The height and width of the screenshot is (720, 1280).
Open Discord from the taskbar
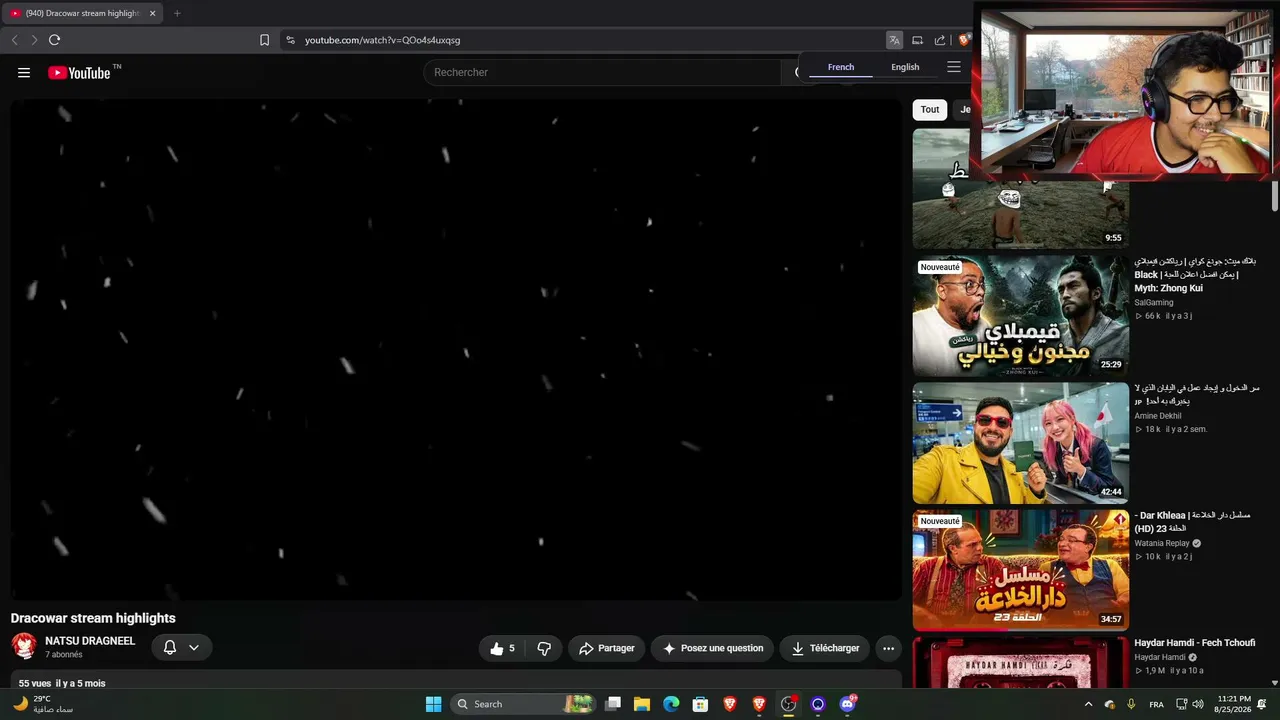[x=848, y=704]
